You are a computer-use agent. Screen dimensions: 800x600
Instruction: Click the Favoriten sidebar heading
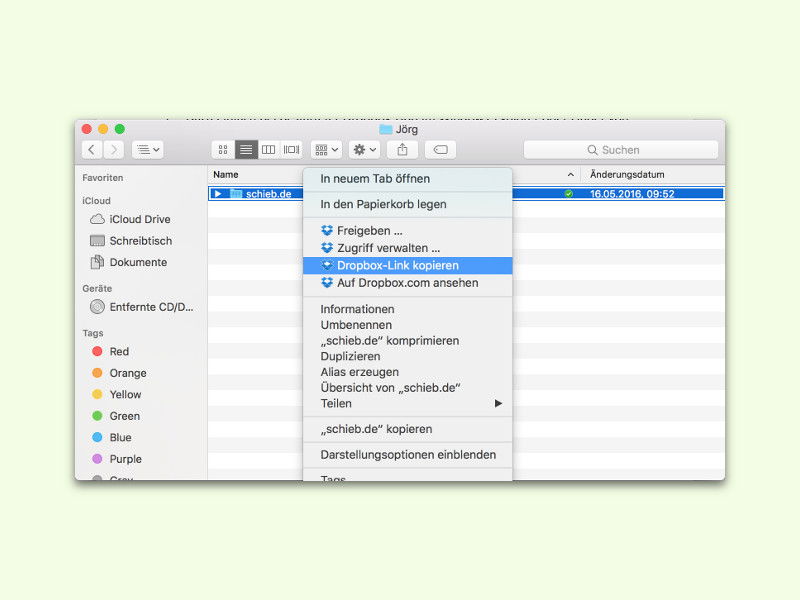(x=103, y=178)
